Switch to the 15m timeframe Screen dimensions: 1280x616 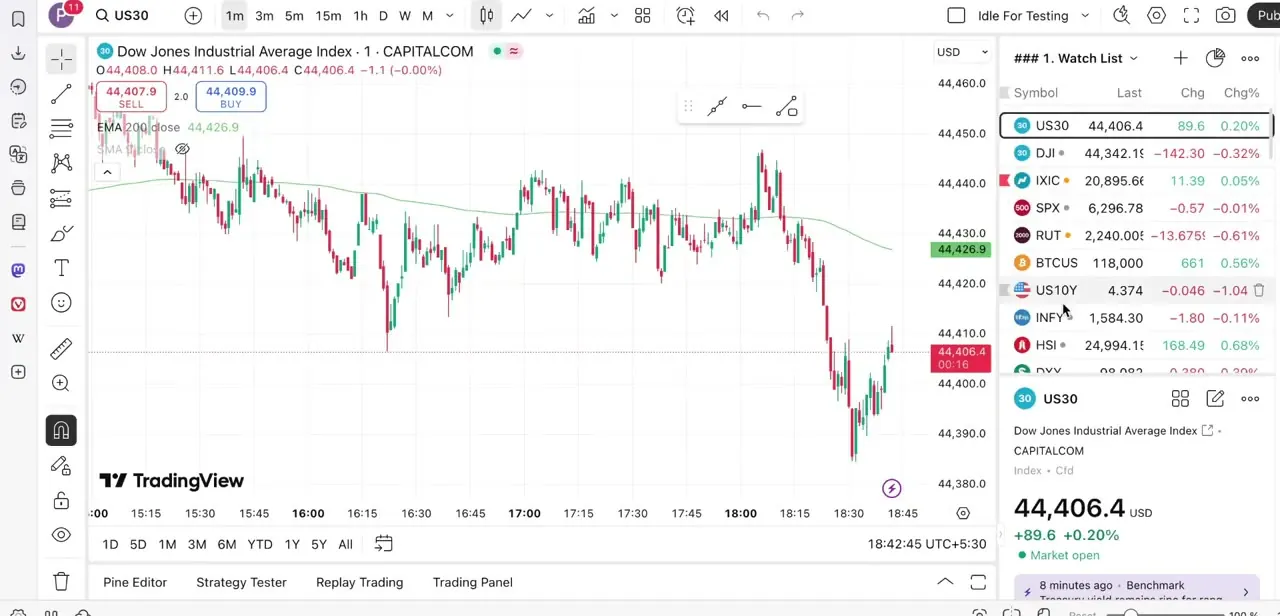point(328,15)
